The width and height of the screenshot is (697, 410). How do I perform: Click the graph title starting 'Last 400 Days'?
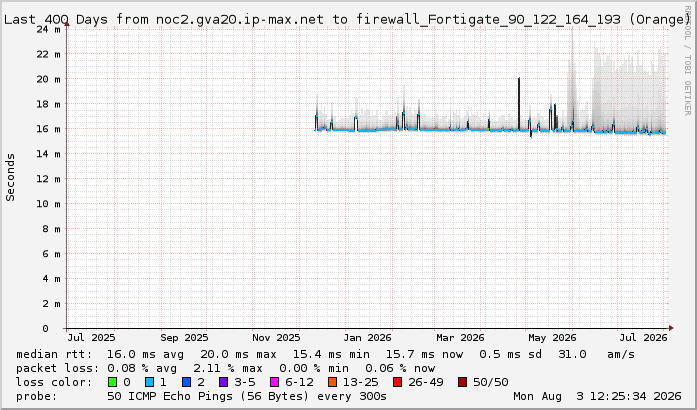(347, 19)
